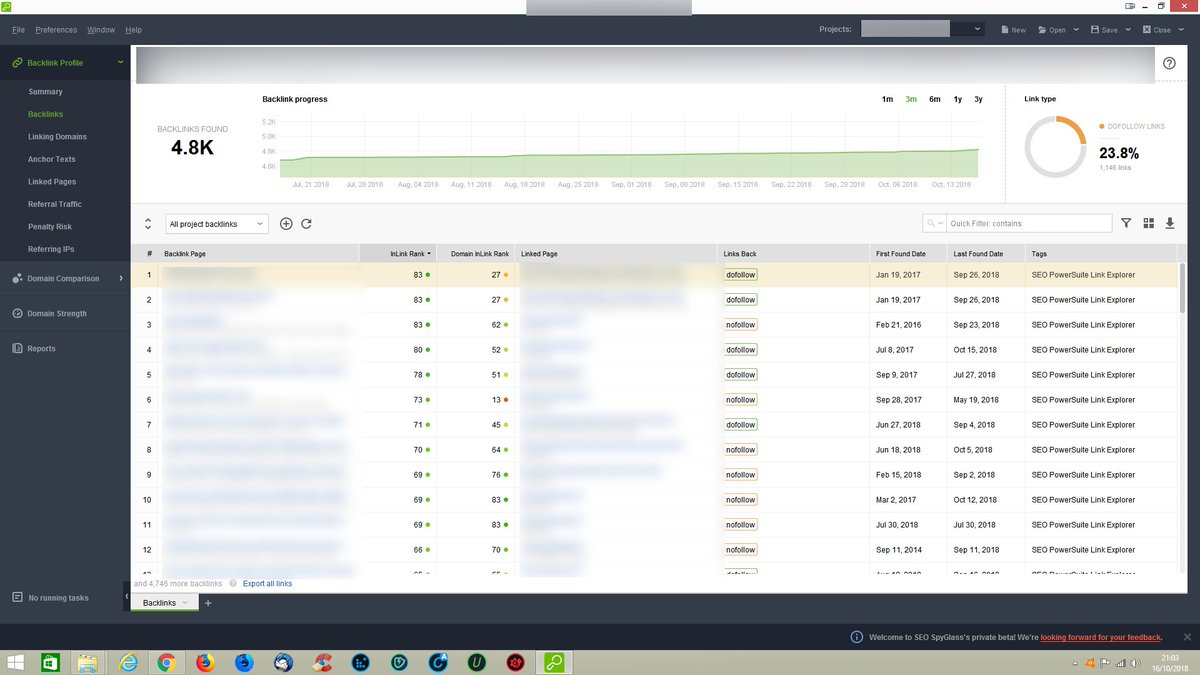This screenshot has width=1200, height=675.
Task: Open Internet Explorer from the taskbar
Action: [x=128, y=662]
